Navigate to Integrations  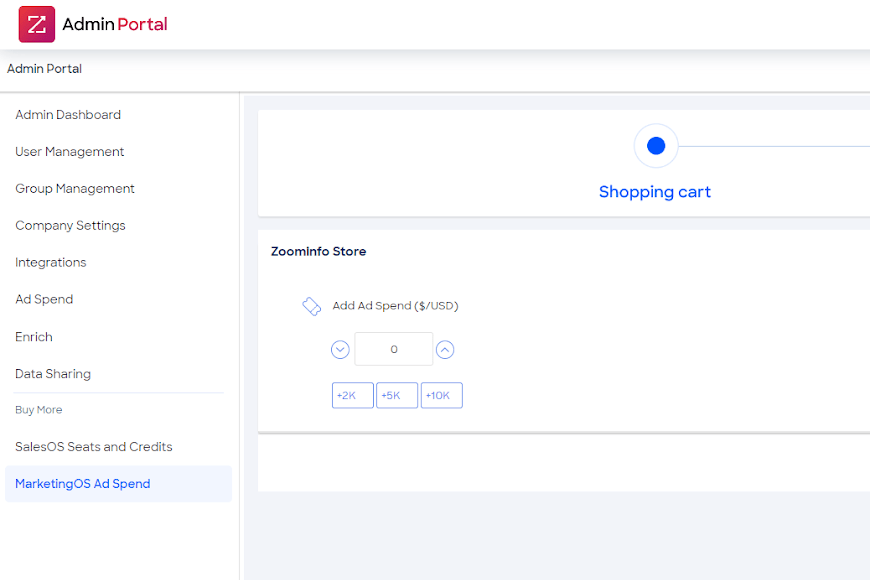(x=51, y=263)
